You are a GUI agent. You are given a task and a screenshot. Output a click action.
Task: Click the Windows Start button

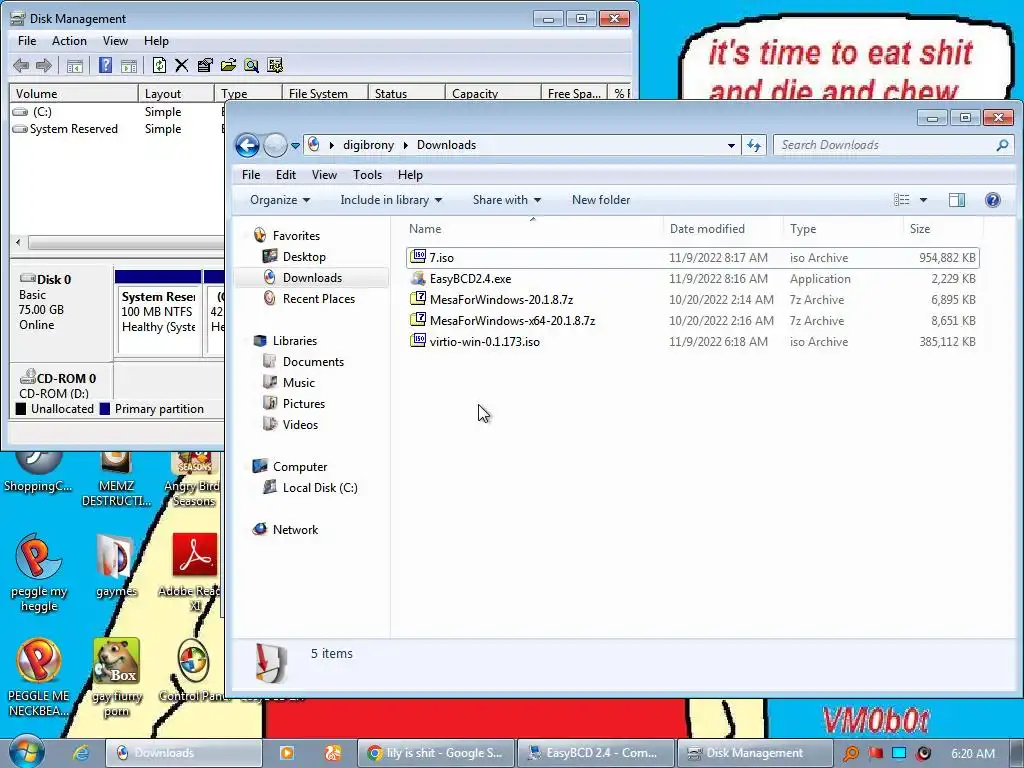[x=26, y=752]
